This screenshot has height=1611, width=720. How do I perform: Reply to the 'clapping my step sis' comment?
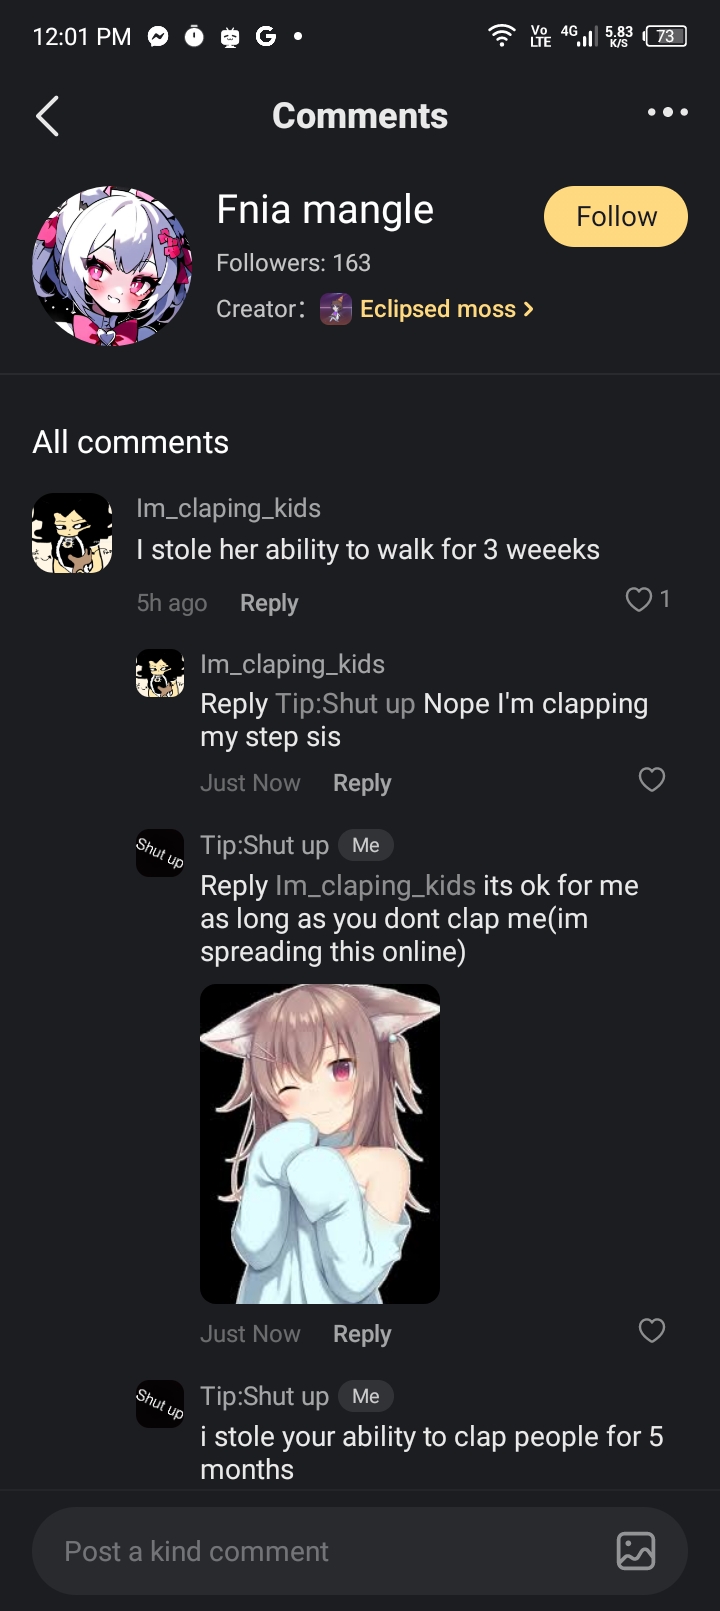coord(362,783)
